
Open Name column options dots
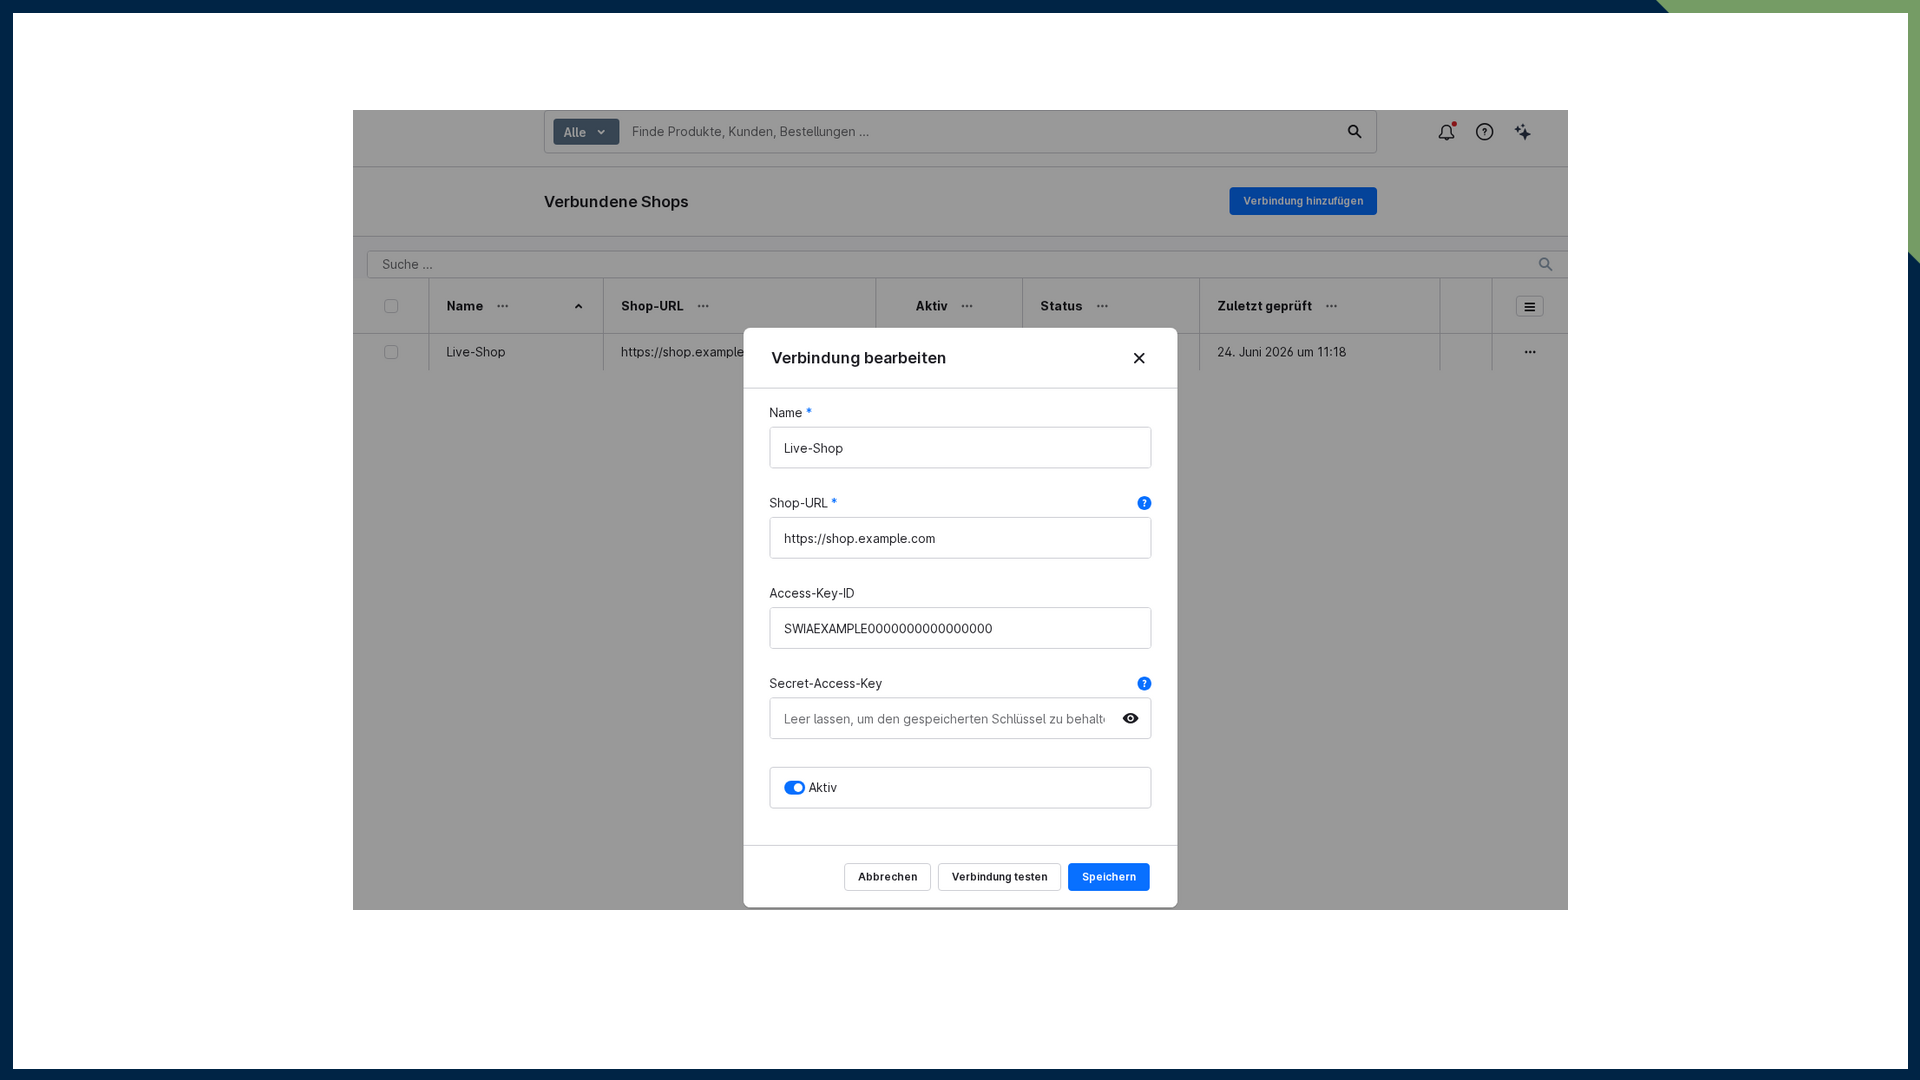pyautogui.click(x=502, y=306)
